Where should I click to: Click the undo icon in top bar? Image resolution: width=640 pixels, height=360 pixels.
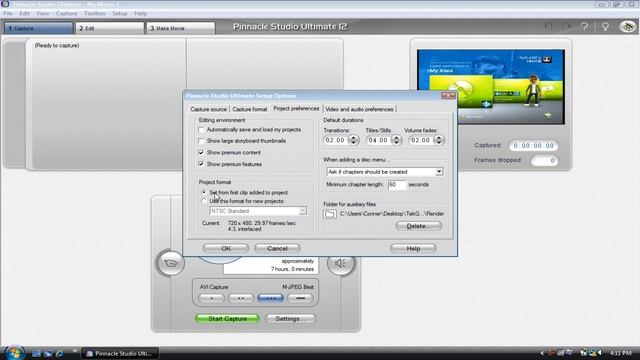549,27
